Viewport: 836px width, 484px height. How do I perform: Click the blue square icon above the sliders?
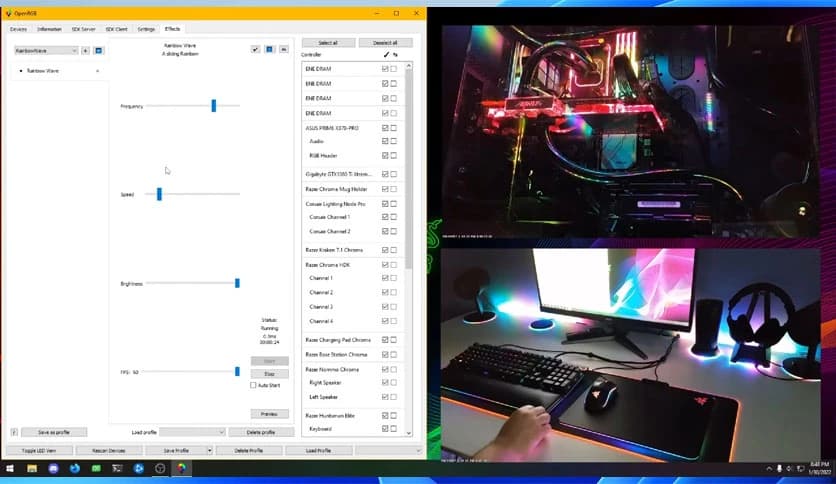point(270,50)
